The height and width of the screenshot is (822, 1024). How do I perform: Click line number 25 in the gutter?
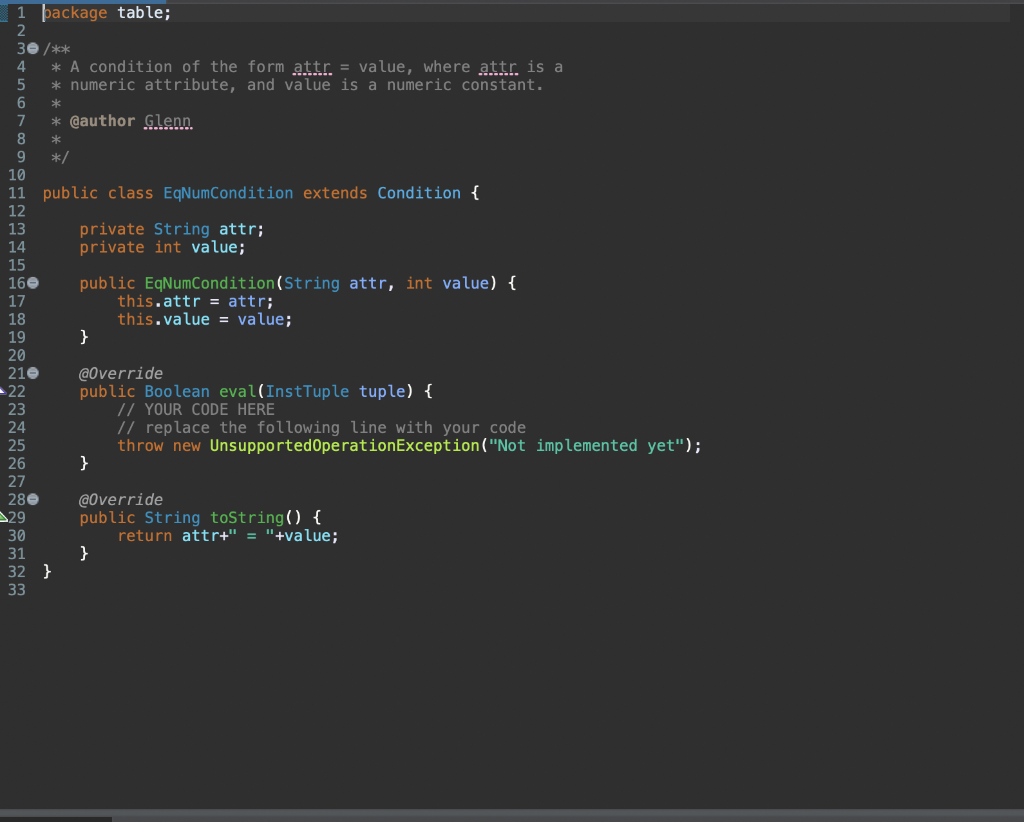coord(17,446)
